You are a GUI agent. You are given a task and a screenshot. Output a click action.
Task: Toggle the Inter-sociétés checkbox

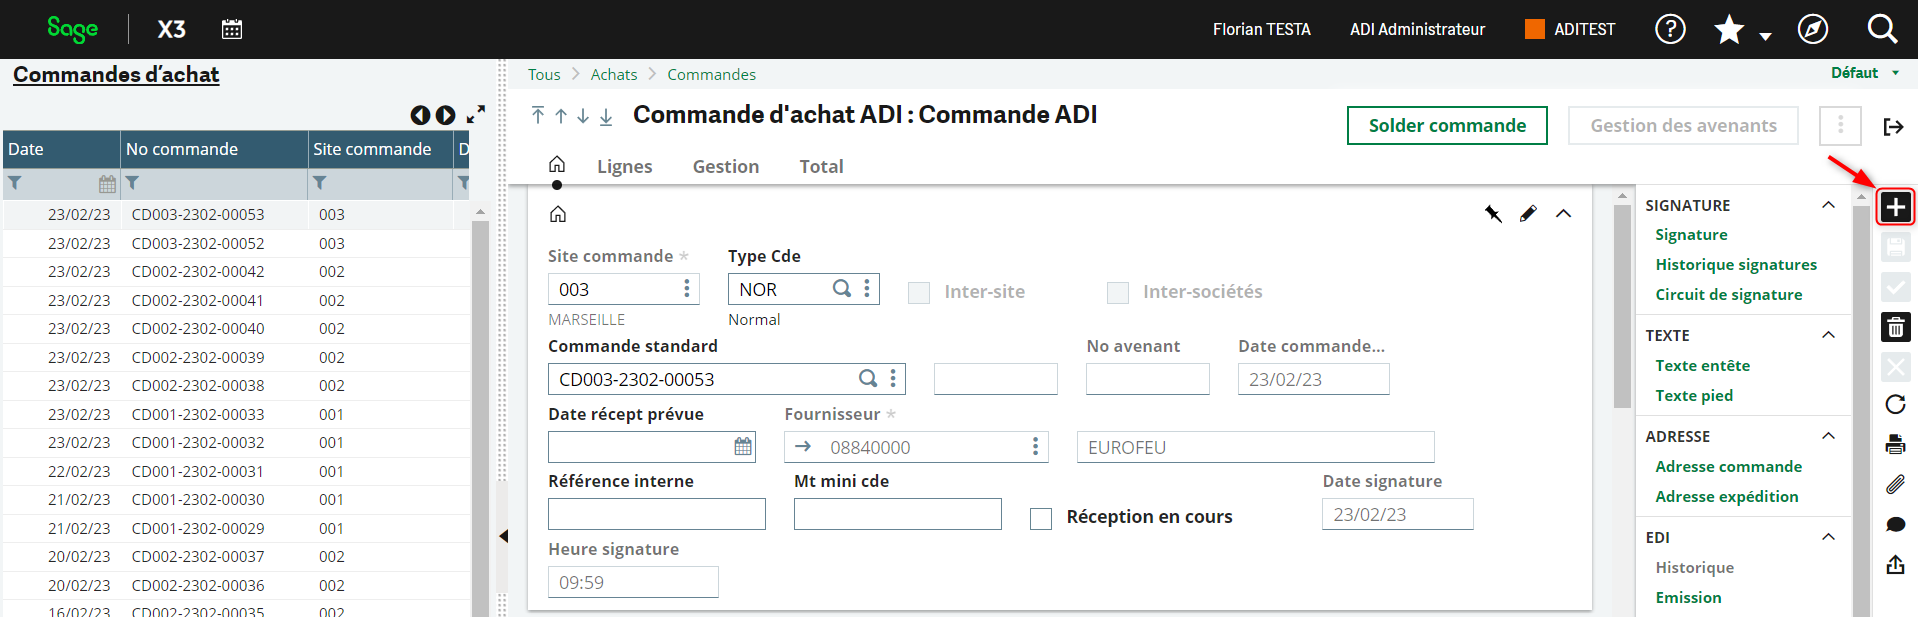point(1118,292)
